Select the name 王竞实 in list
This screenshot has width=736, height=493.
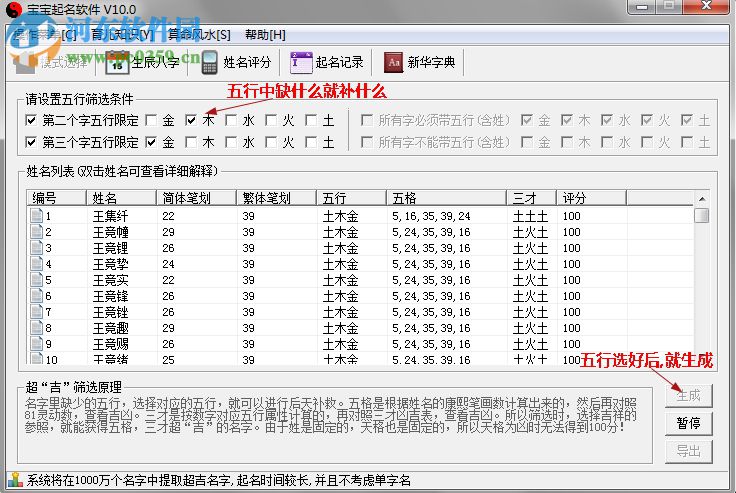(x=110, y=280)
